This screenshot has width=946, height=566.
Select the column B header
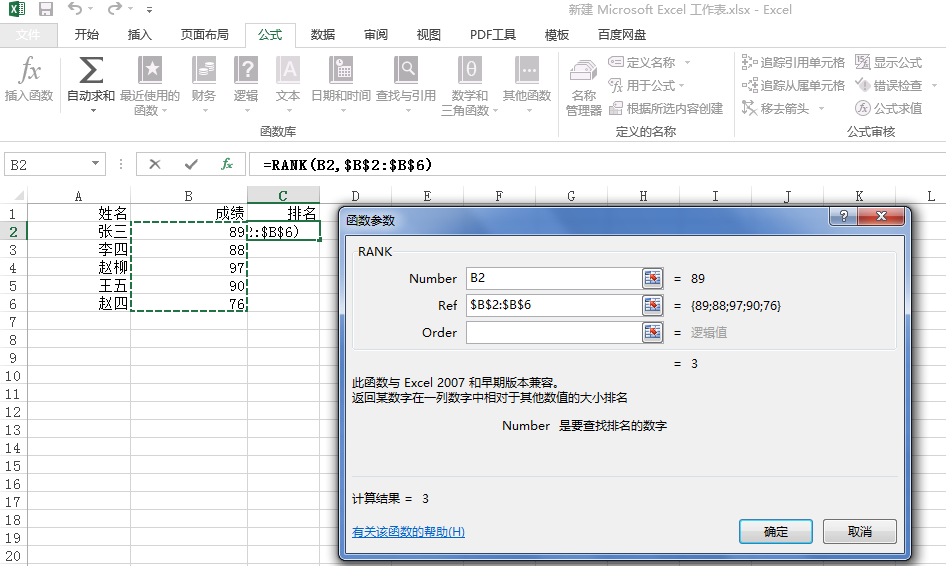189,196
